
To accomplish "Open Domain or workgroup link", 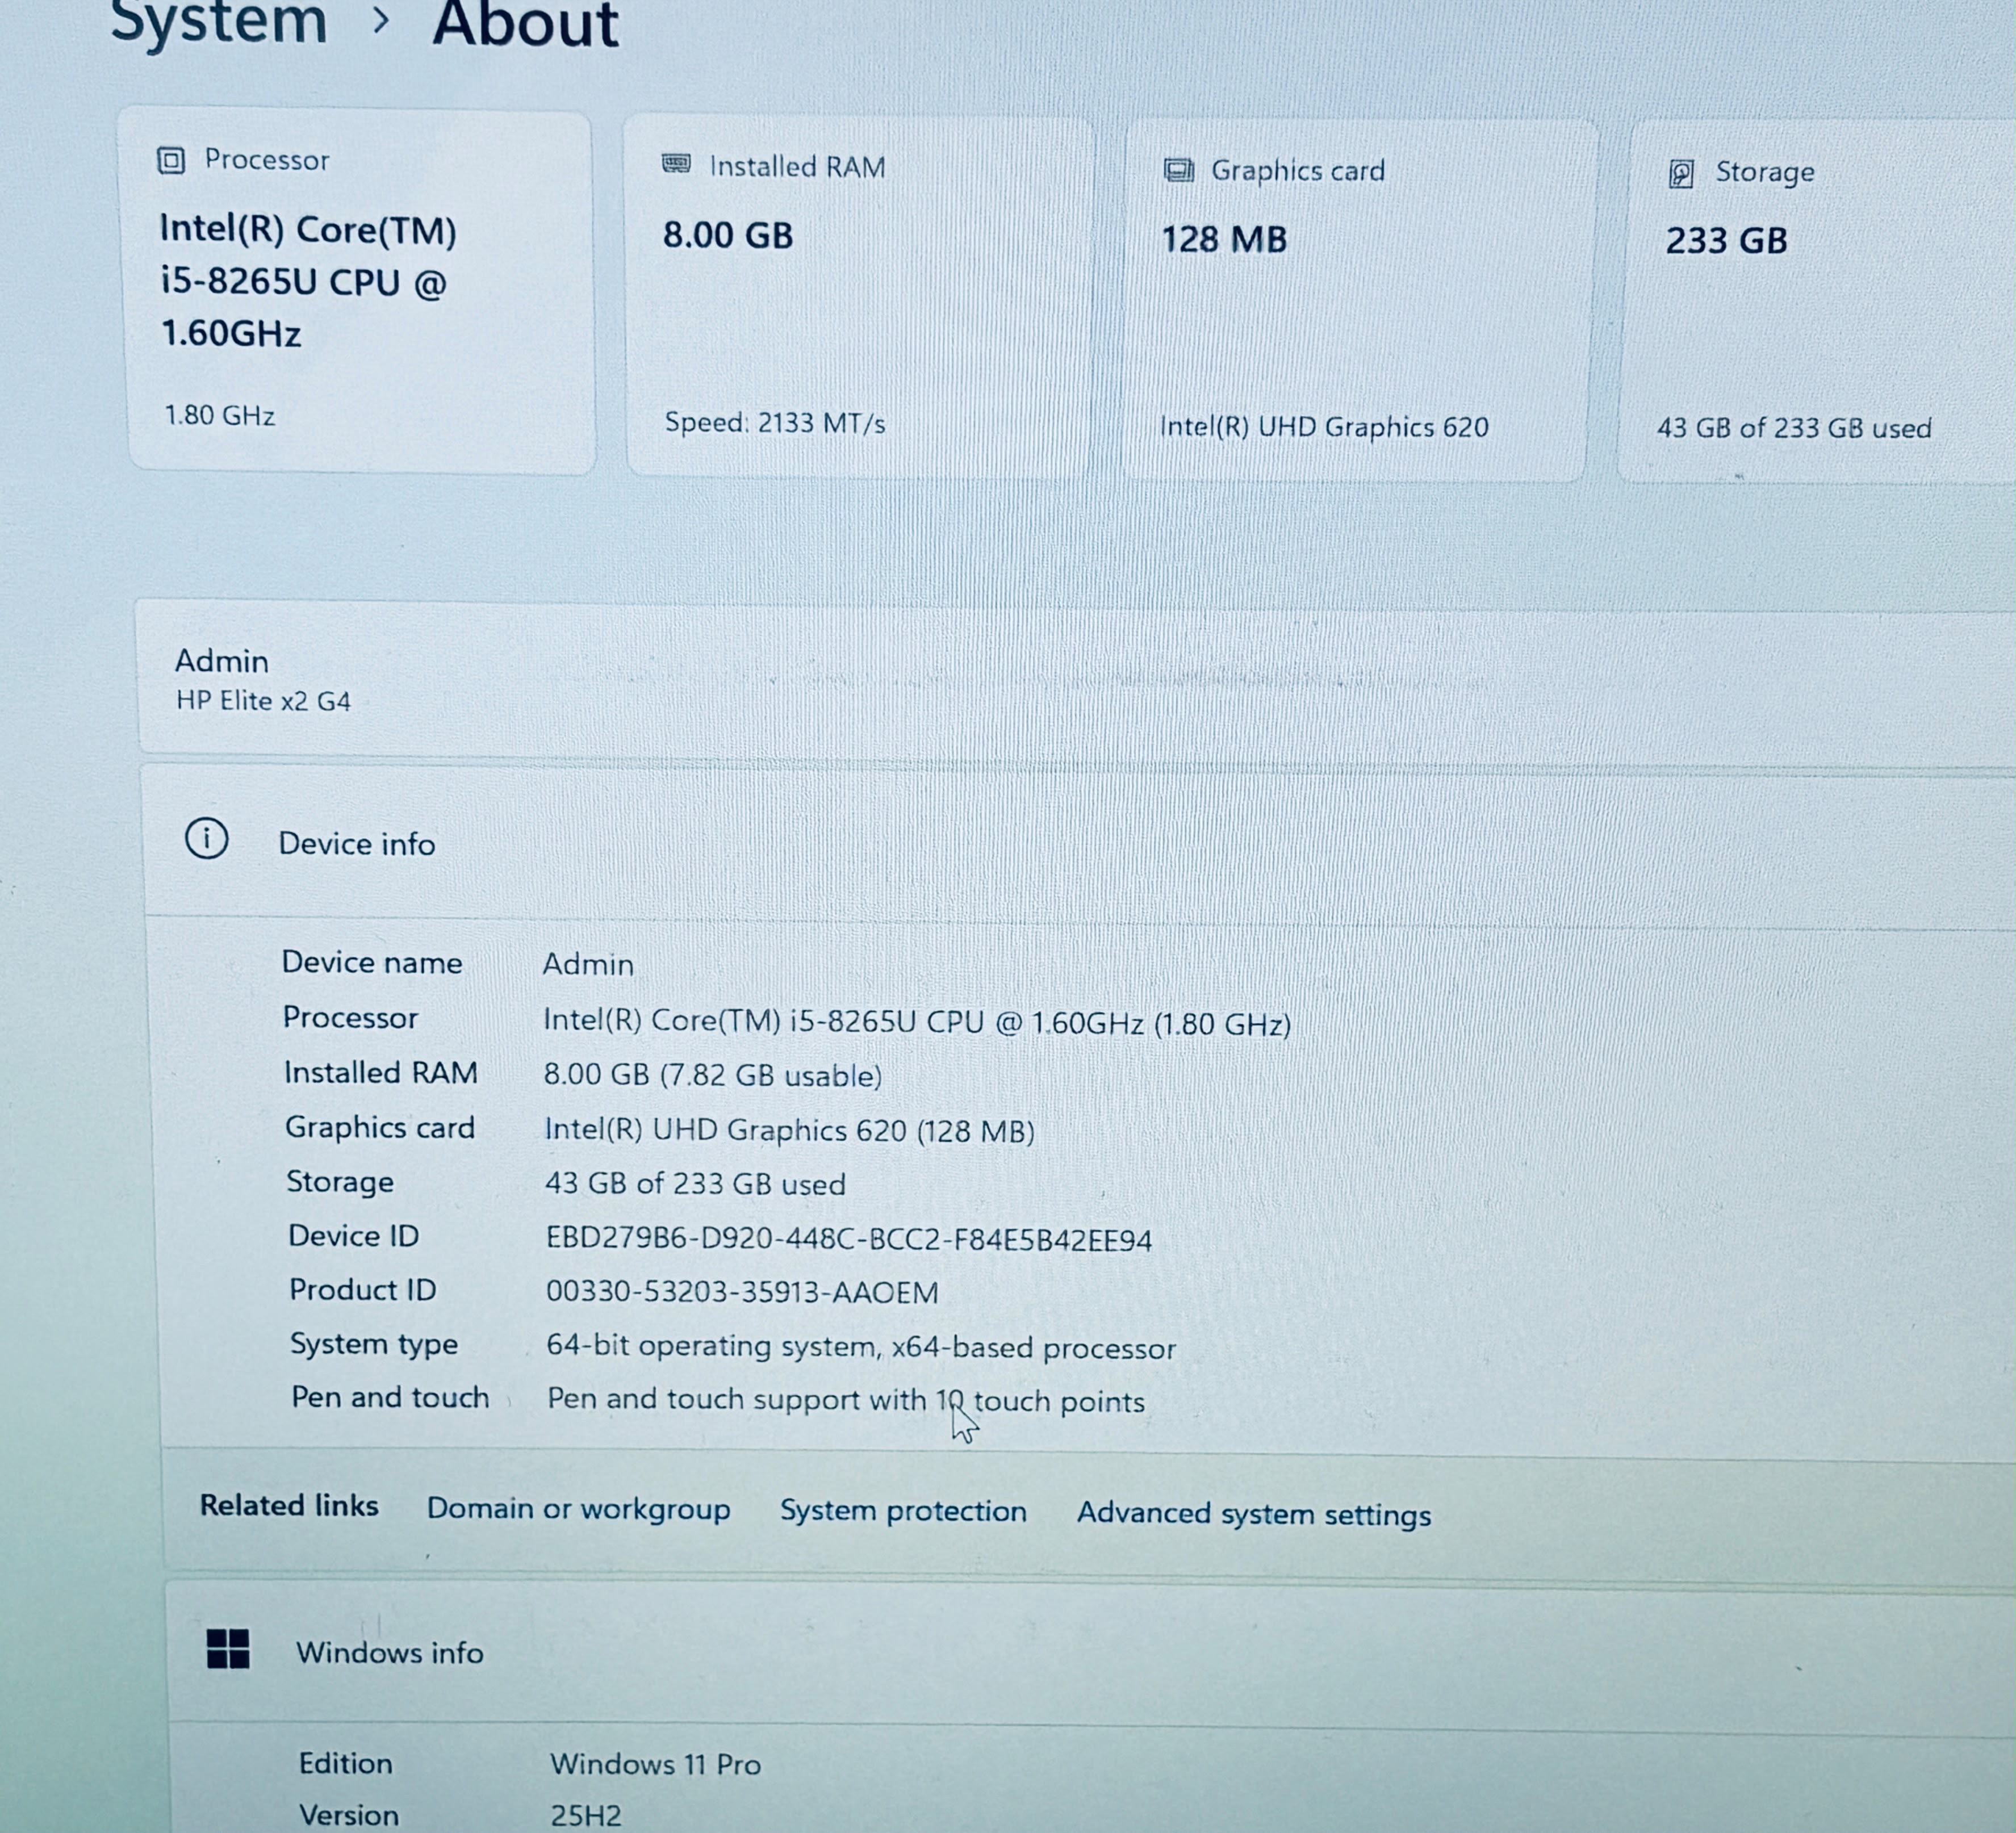I will coord(578,1508).
